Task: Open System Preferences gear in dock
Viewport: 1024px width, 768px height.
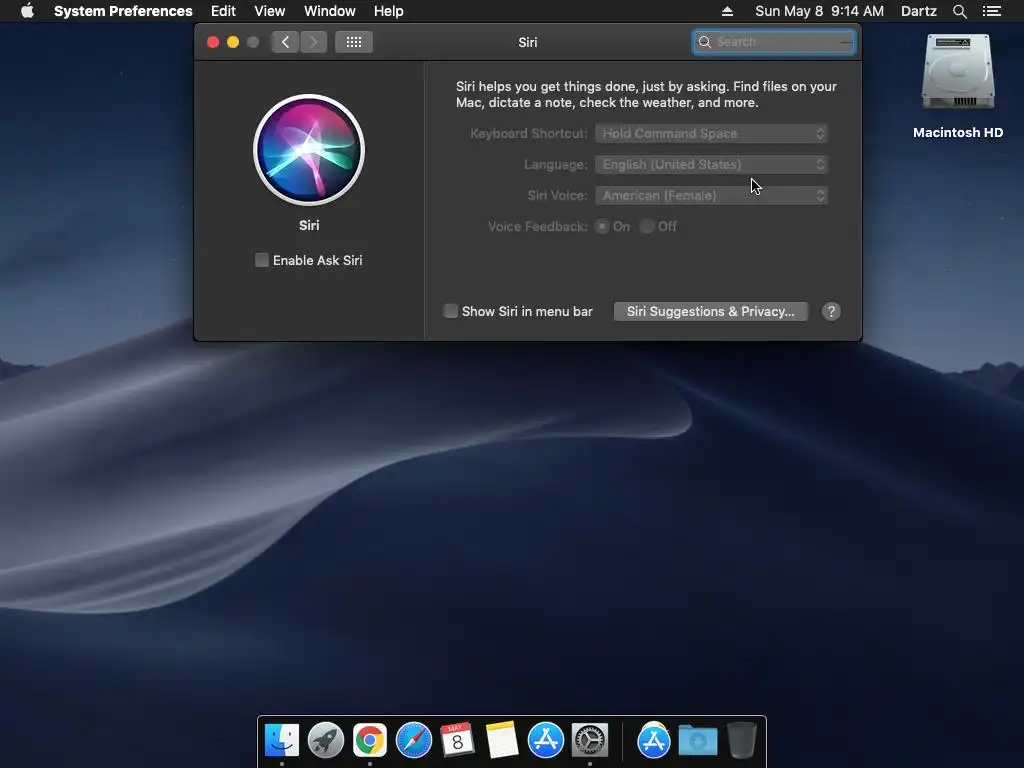Action: (590, 741)
